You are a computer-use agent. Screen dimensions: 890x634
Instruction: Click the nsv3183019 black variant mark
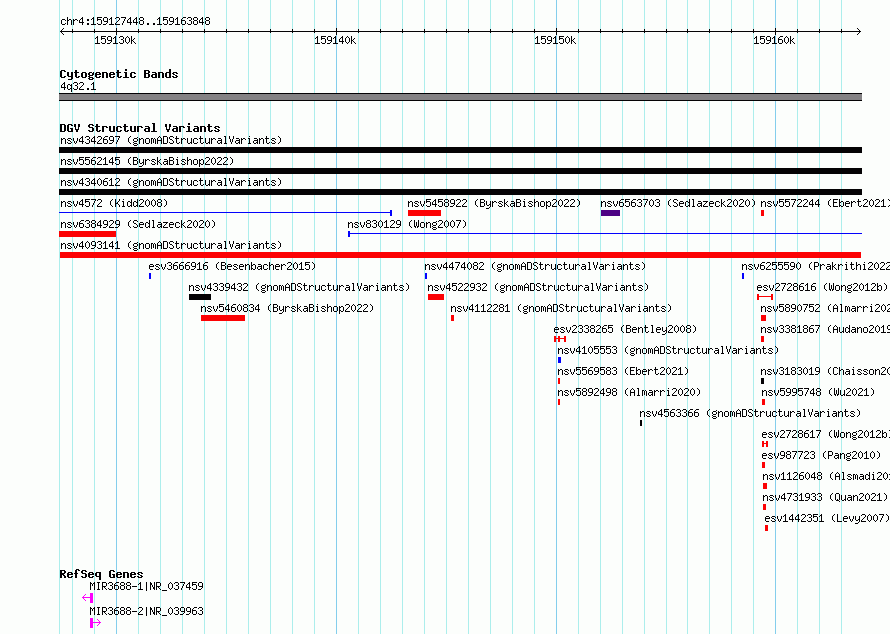pyautogui.click(x=762, y=381)
